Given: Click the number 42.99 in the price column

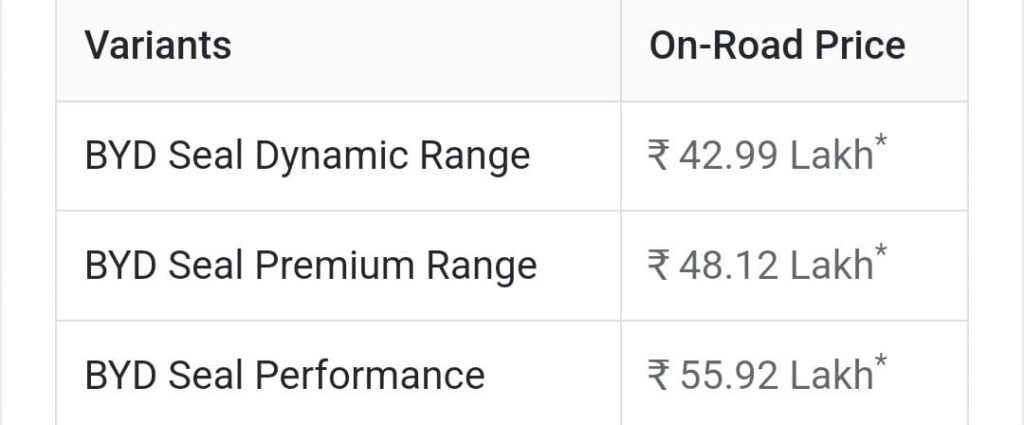Looking at the screenshot, I should (x=729, y=157).
